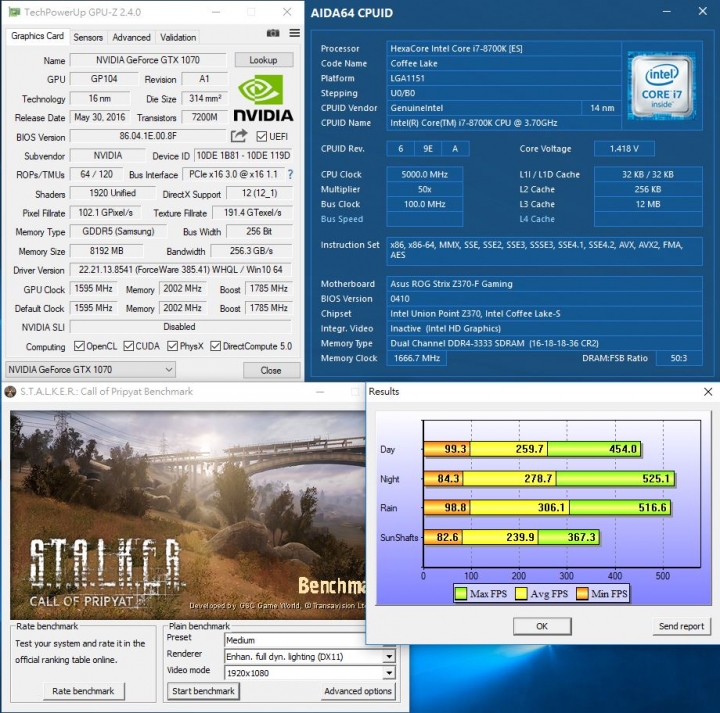Take a screenshot with GPU-Z camera icon
Image resolution: width=720 pixels, height=713 pixels.
pyautogui.click(x=273, y=33)
